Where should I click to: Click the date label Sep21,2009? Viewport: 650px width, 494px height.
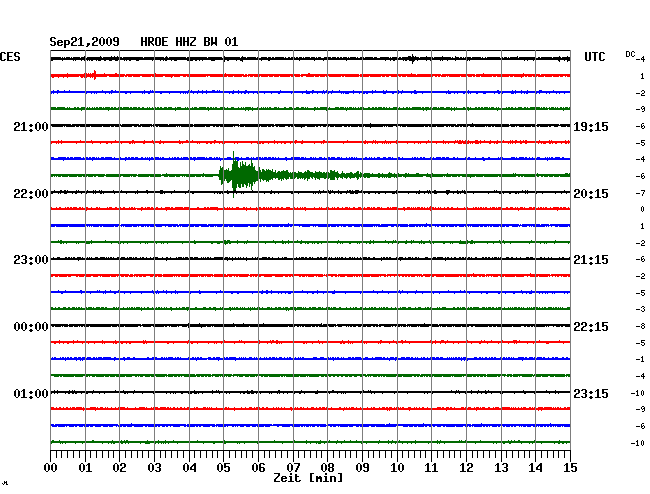click(x=85, y=42)
